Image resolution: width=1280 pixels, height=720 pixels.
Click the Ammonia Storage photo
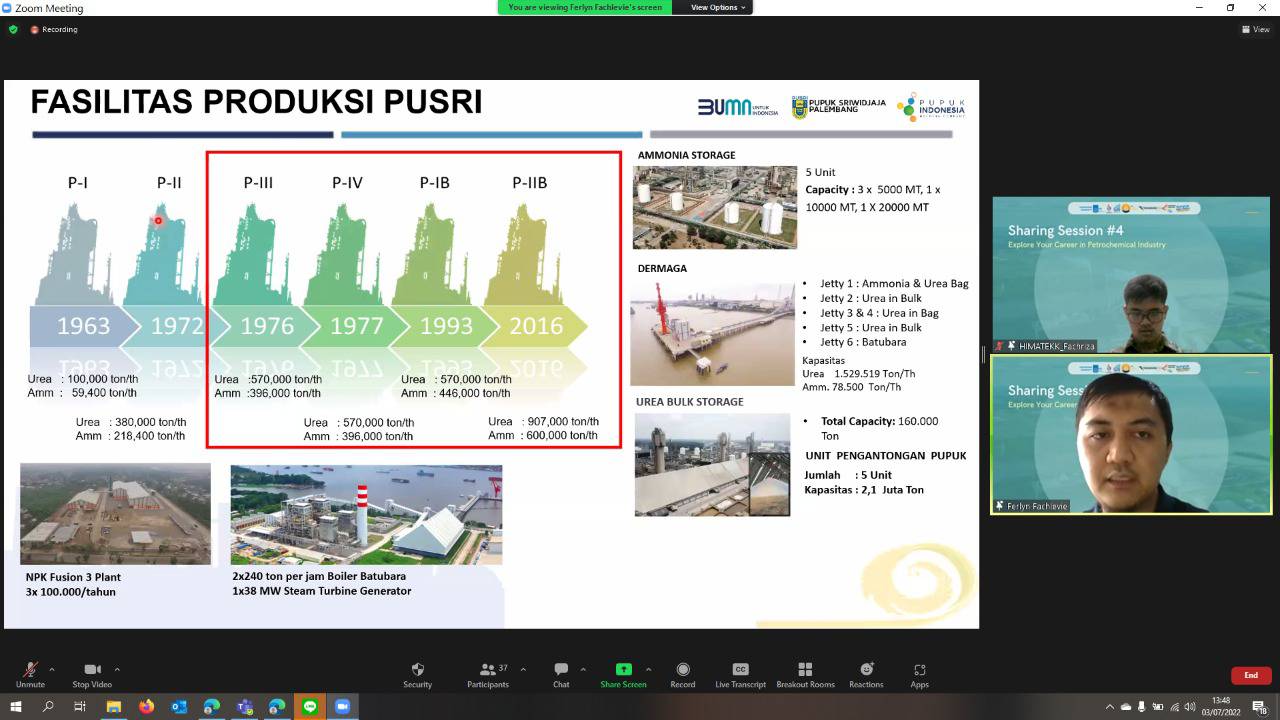coord(715,207)
